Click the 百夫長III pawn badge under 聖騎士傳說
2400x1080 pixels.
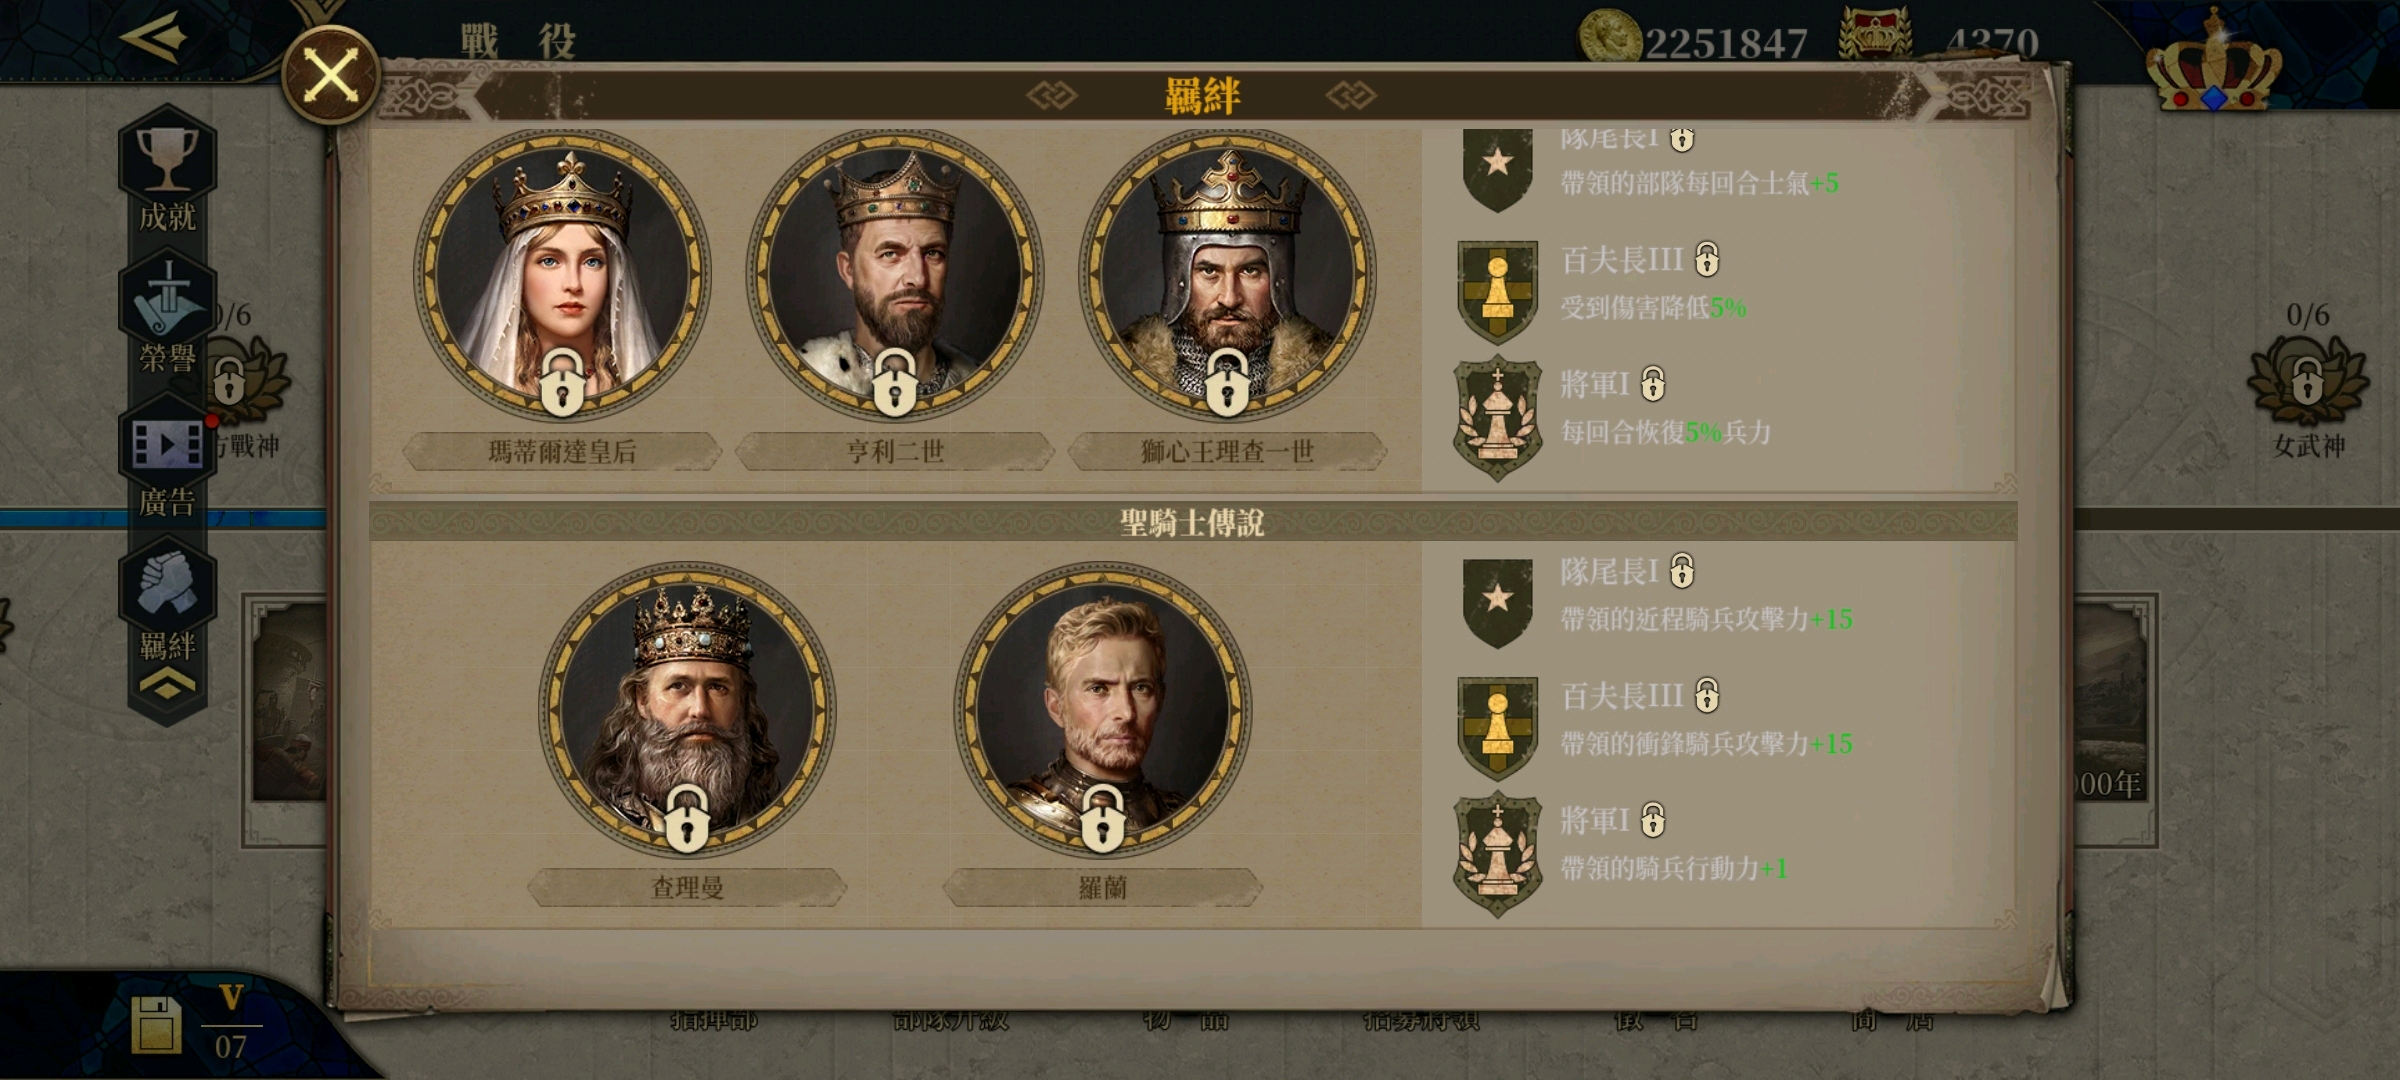[1497, 728]
